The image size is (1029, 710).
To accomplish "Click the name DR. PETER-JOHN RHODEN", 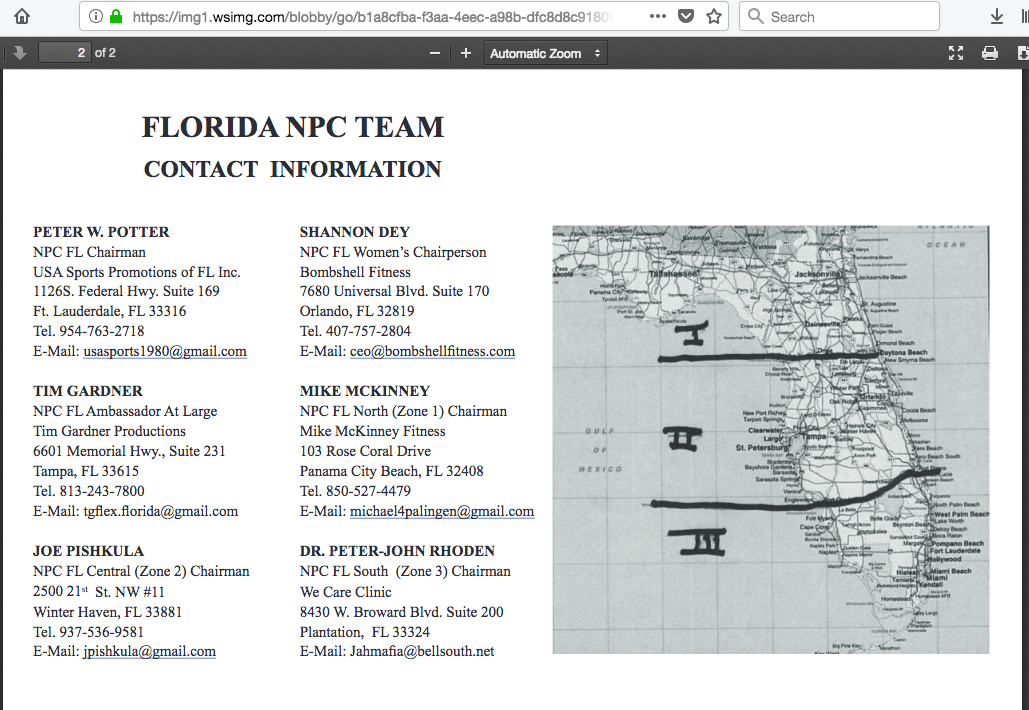I will coord(397,551).
